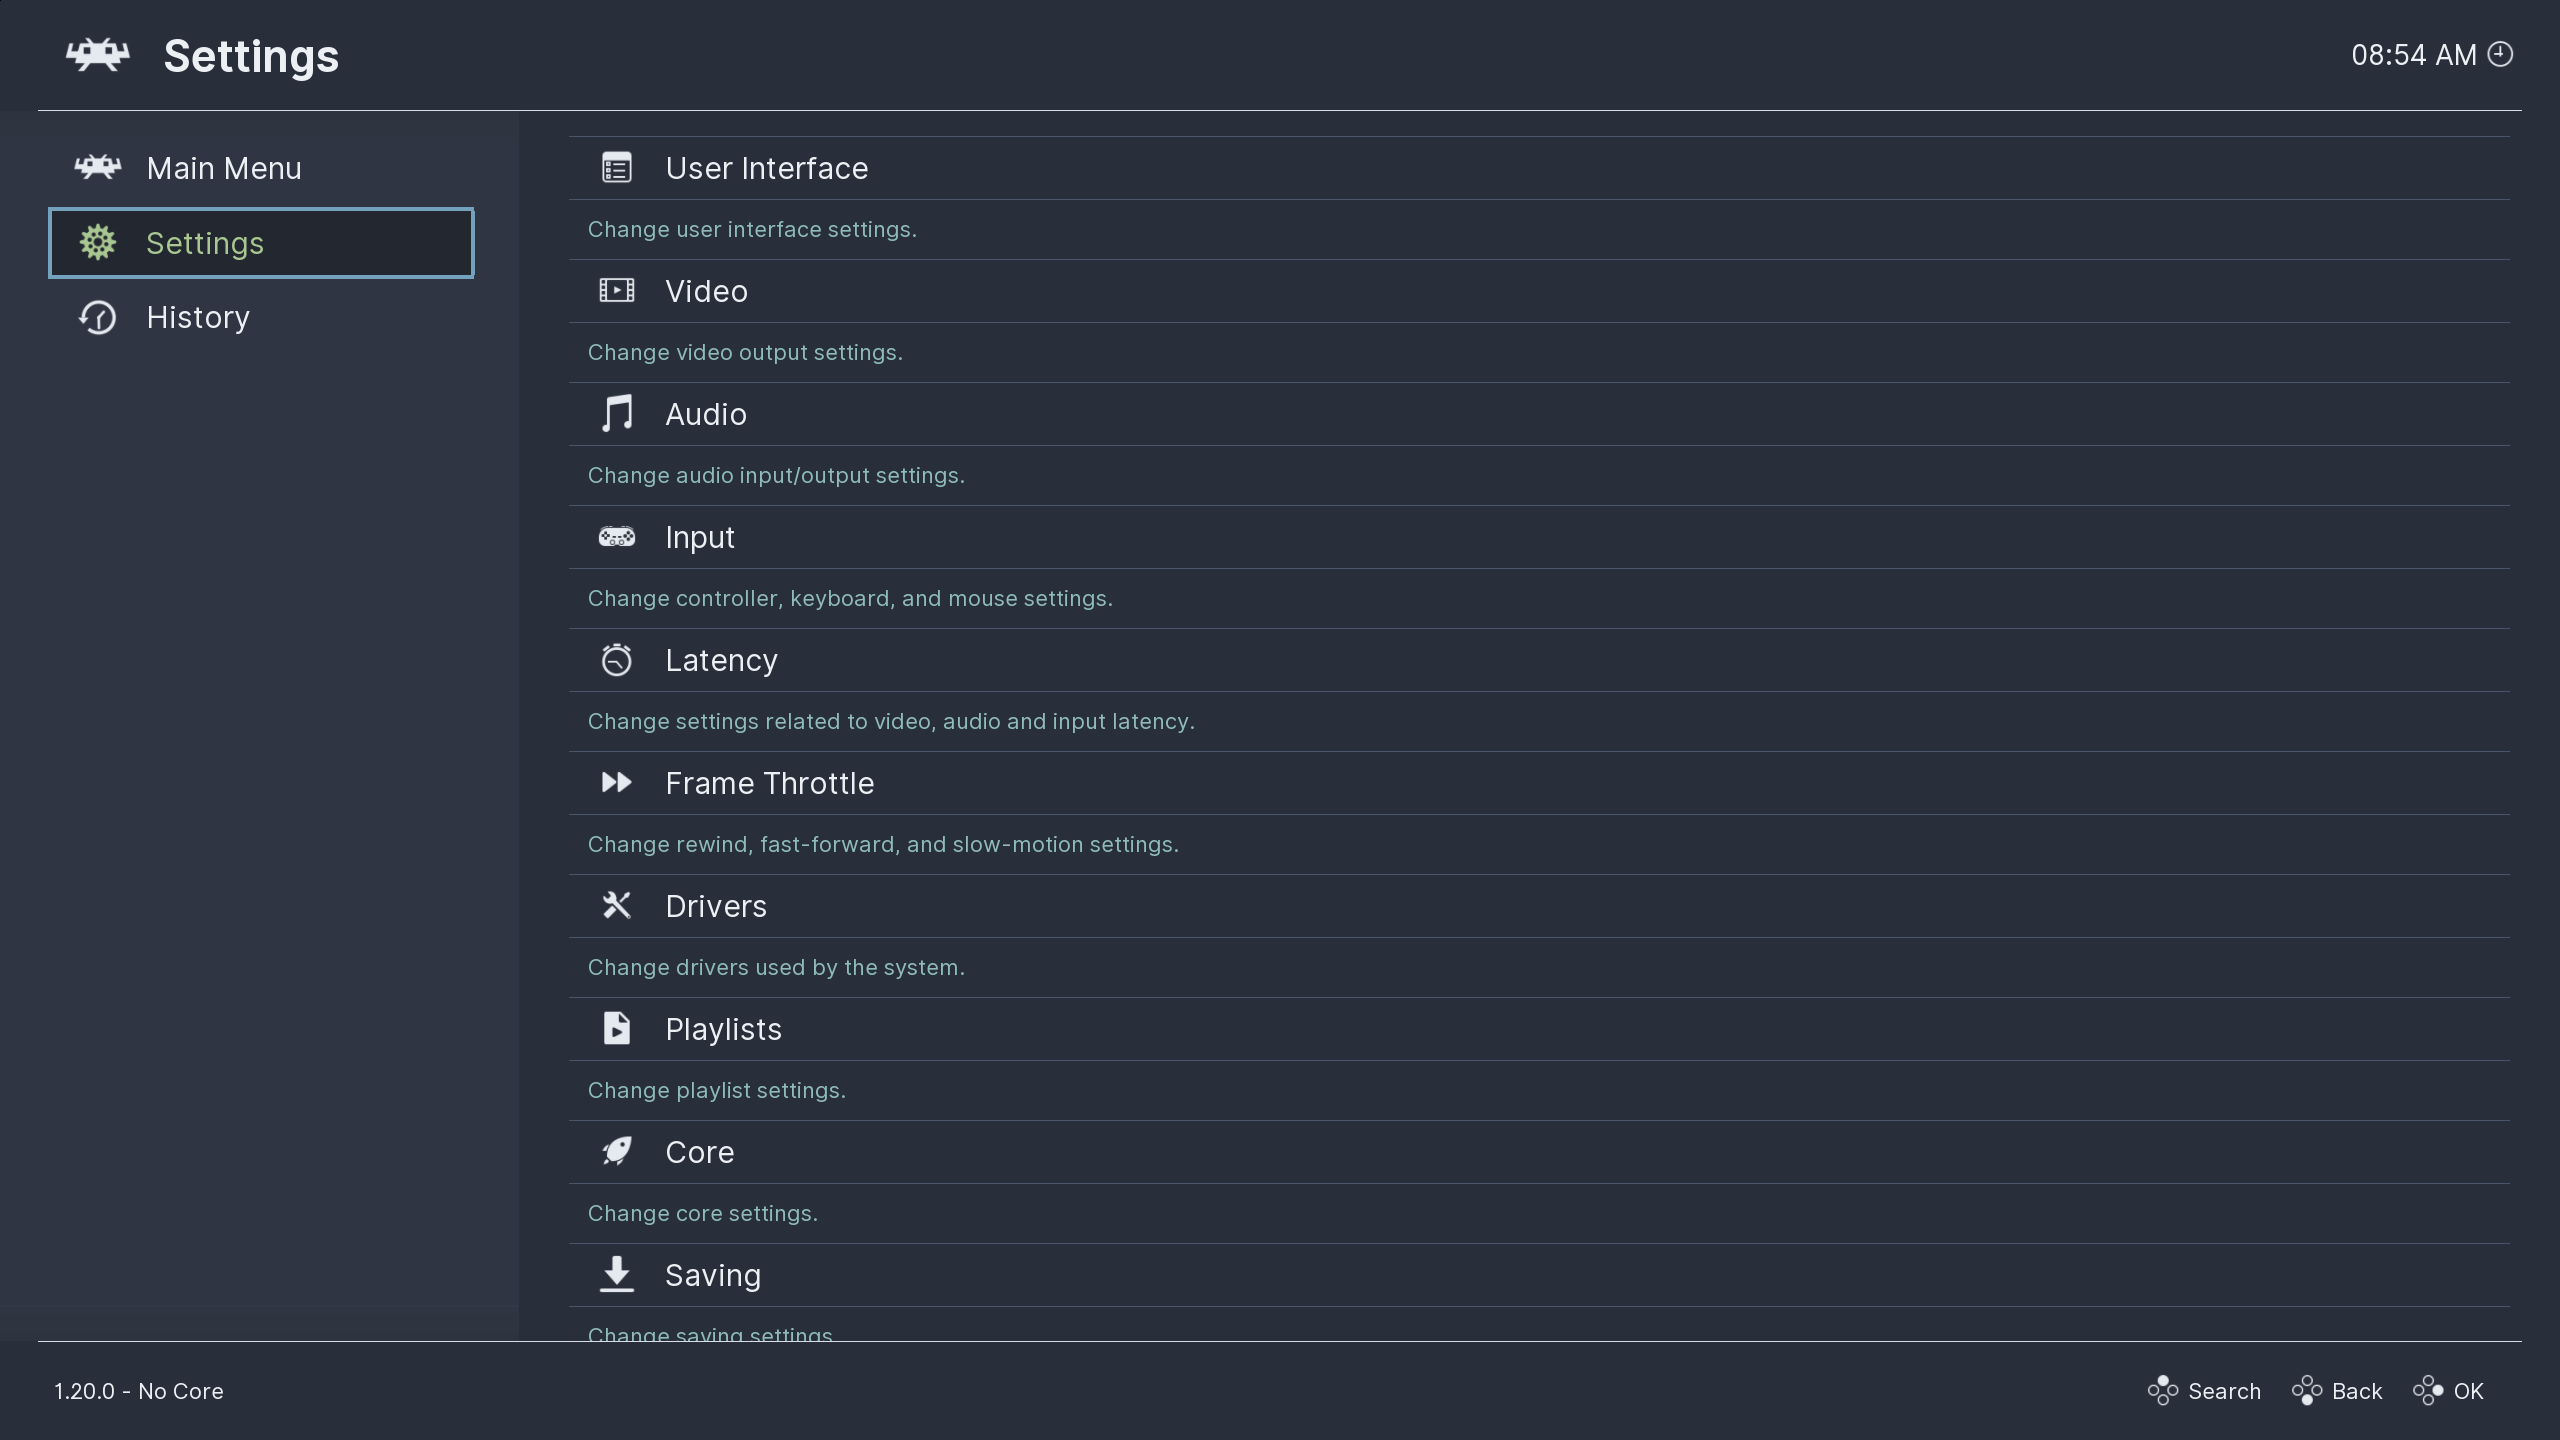Click the User Interface list icon
The width and height of the screenshot is (2560, 1440).
pos(617,168)
